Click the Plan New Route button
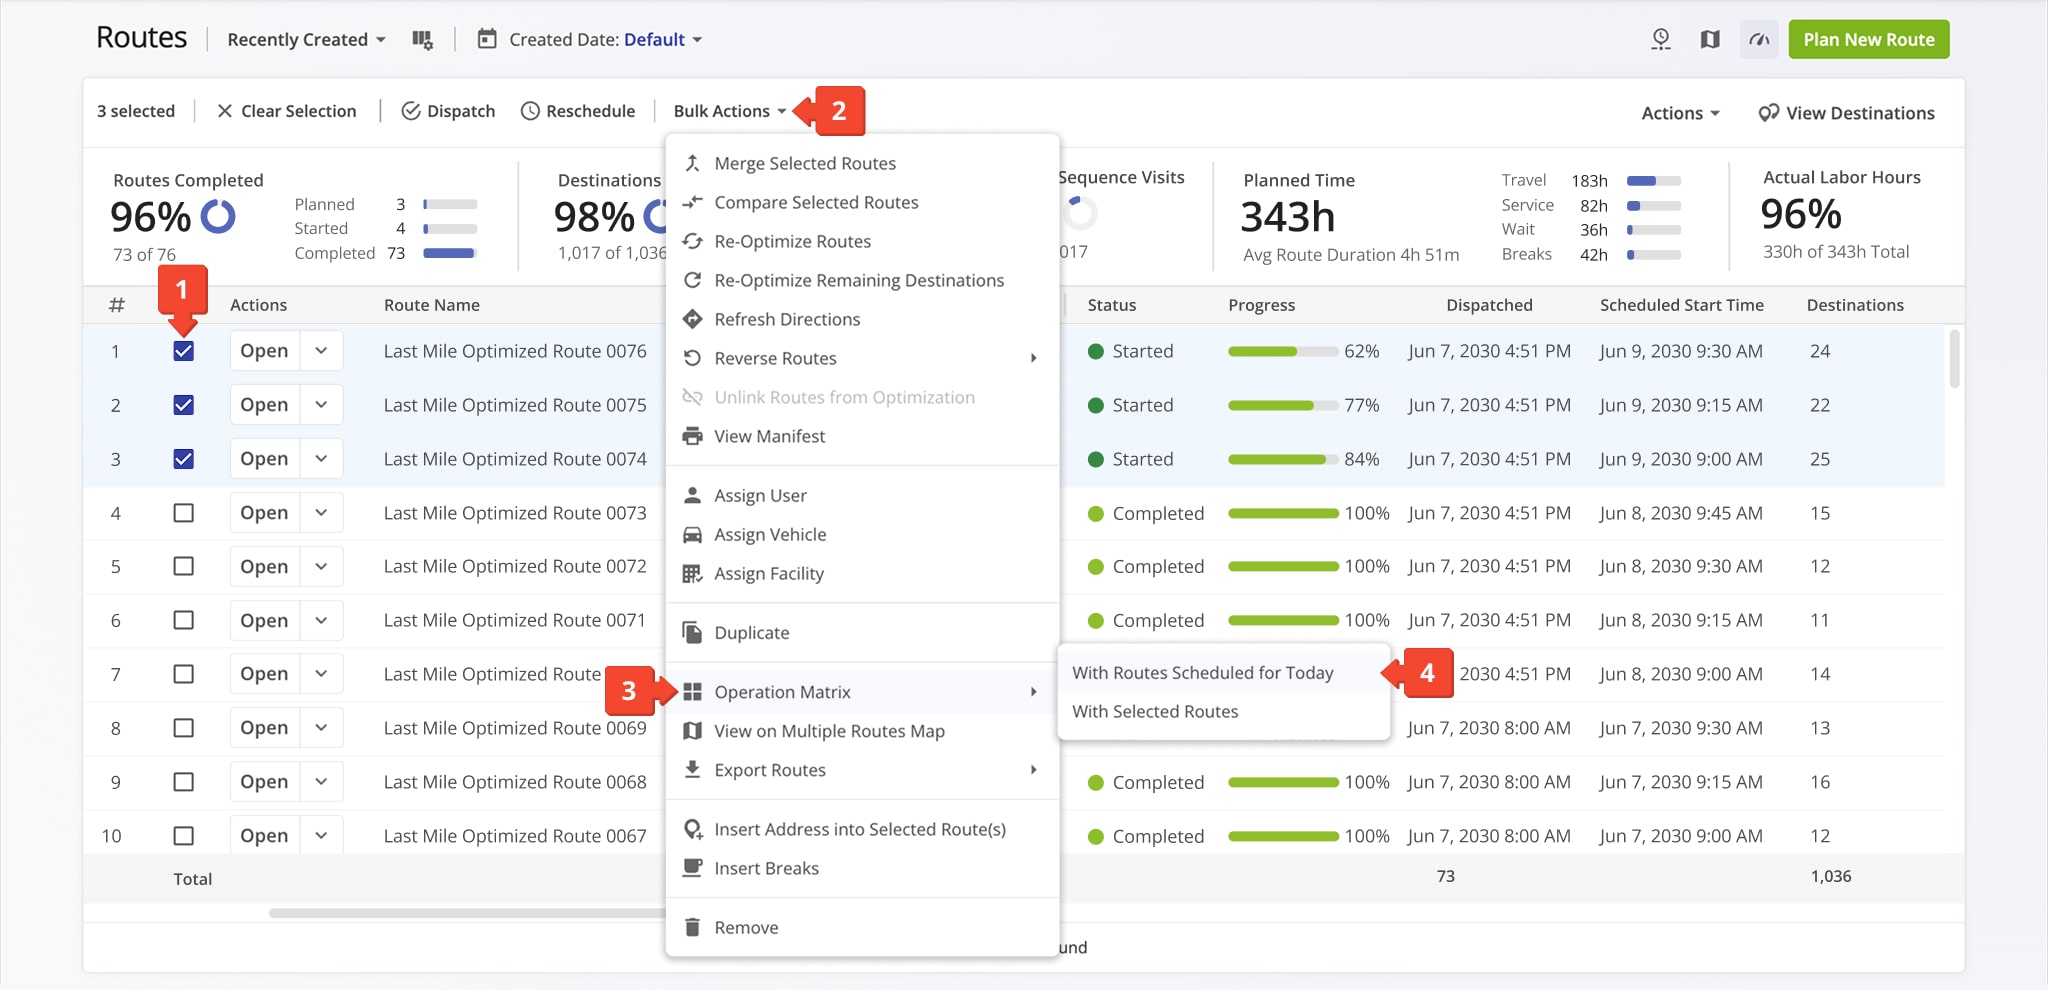The height and width of the screenshot is (991, 2048). (x=1868, y=40)
